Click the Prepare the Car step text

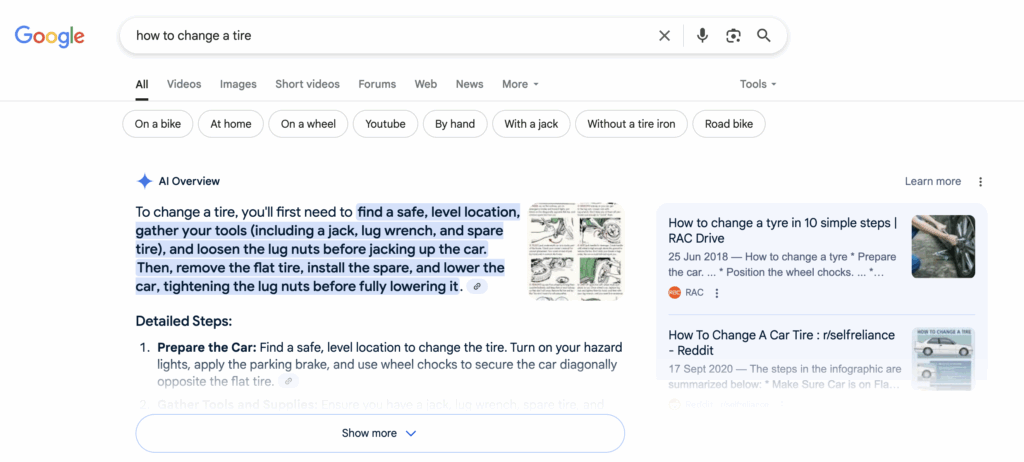click(x=389, y=364)
